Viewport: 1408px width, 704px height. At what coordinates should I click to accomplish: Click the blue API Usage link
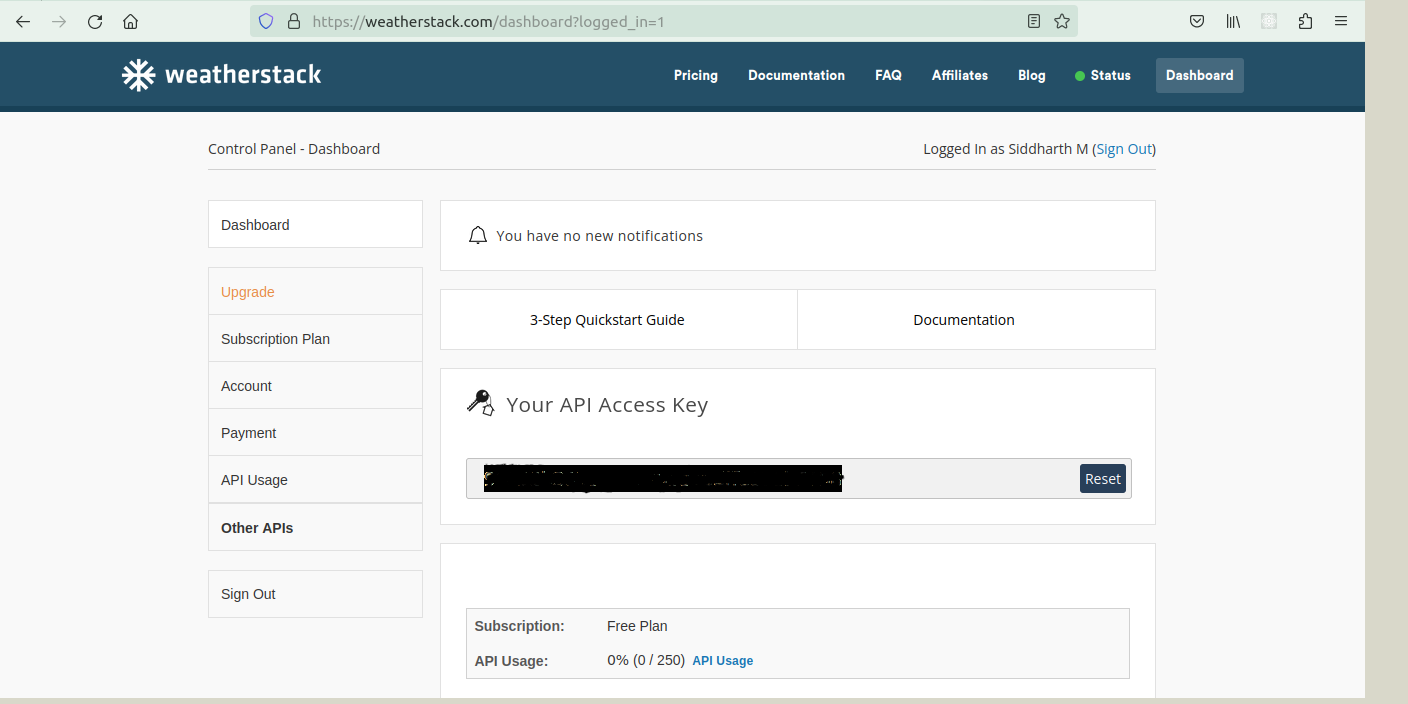[722, 661]
